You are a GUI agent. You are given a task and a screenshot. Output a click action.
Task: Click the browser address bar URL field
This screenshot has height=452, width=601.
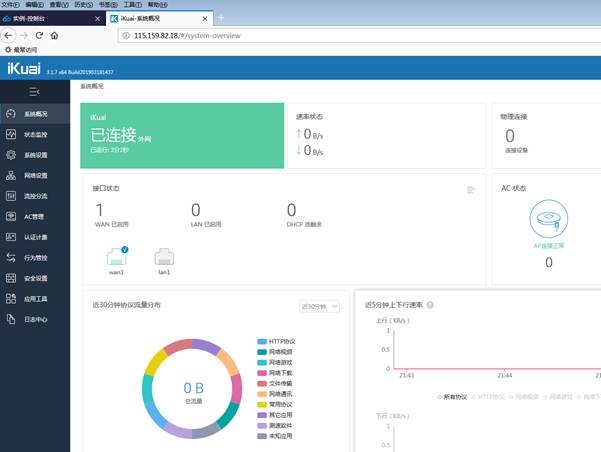300,35
